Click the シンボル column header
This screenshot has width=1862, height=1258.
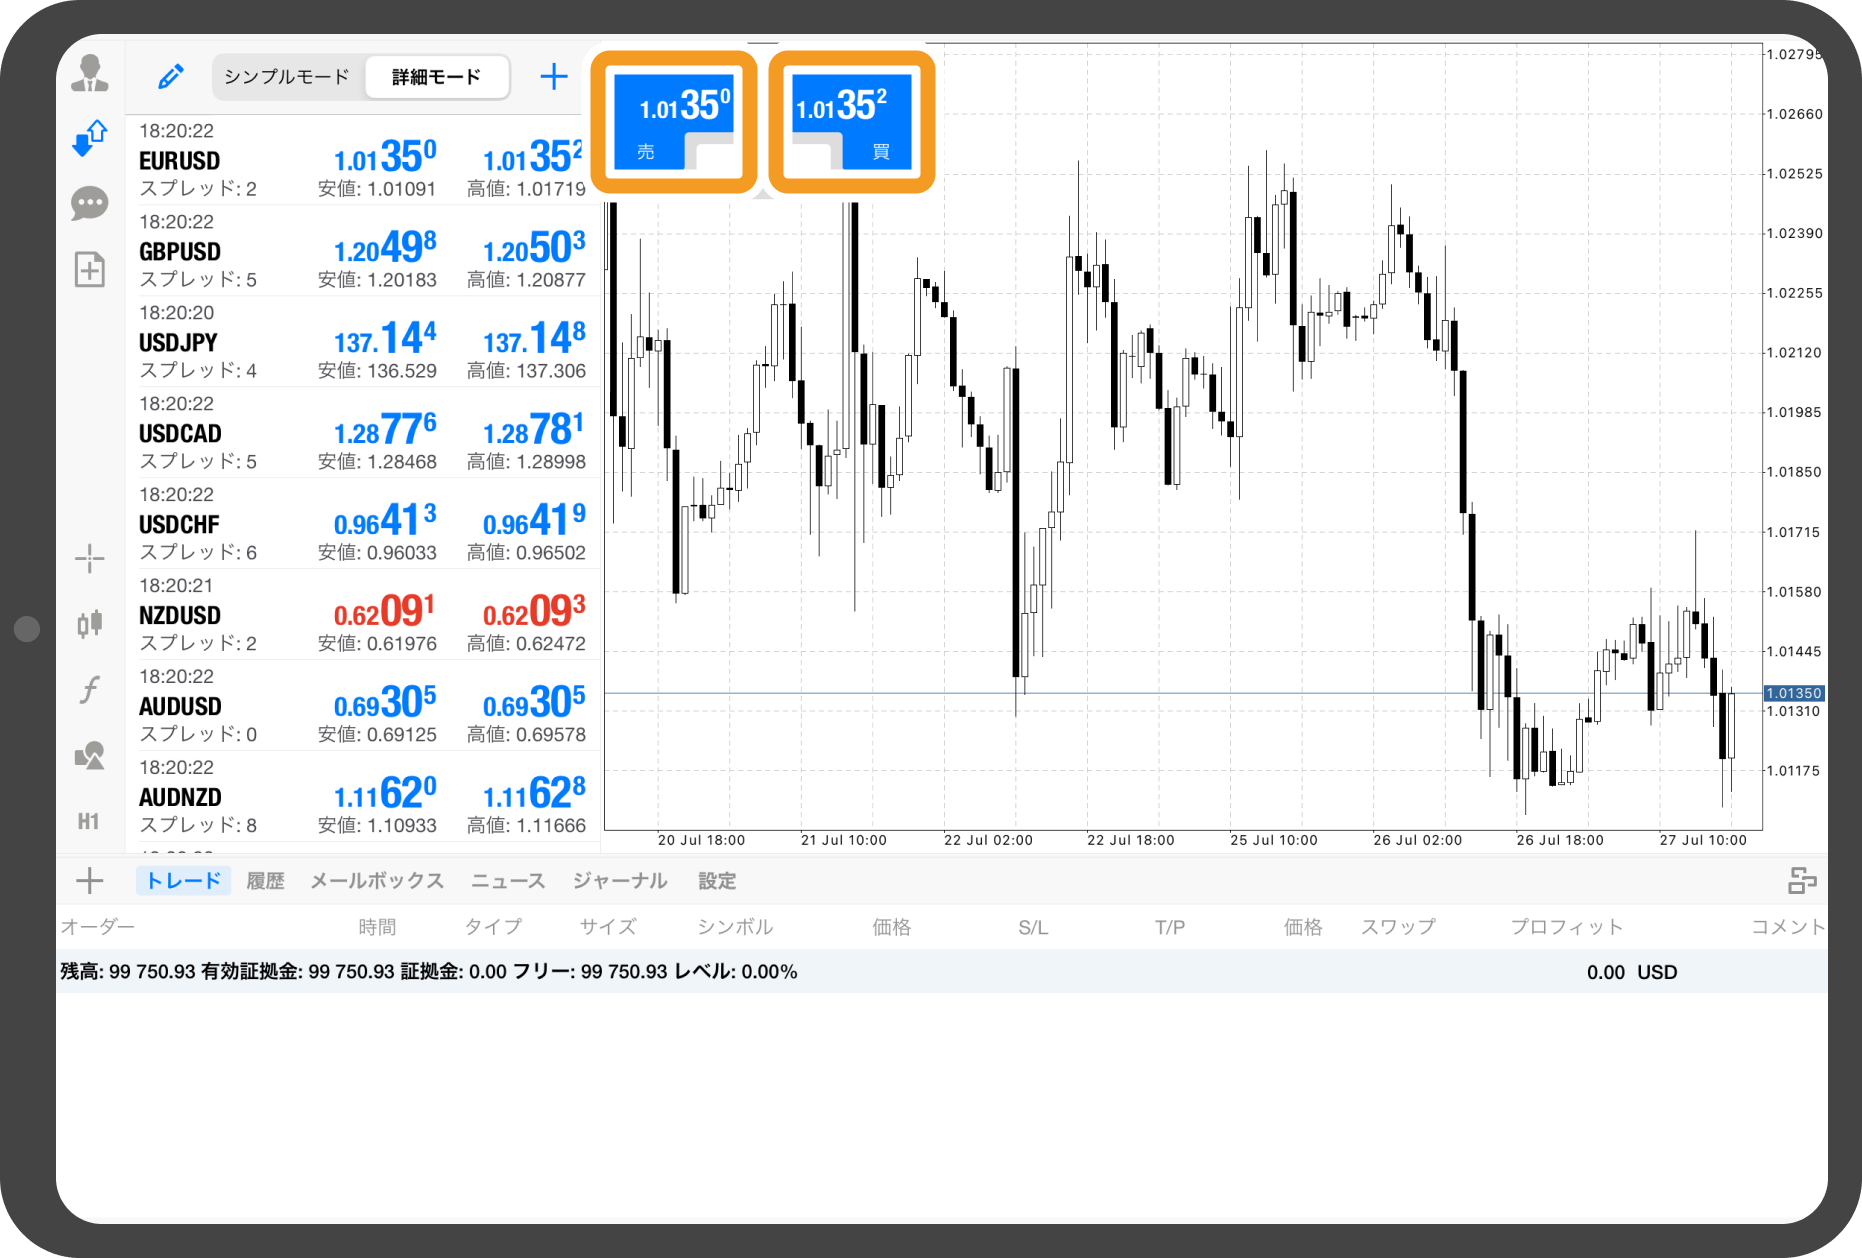[x=736, y=927]
